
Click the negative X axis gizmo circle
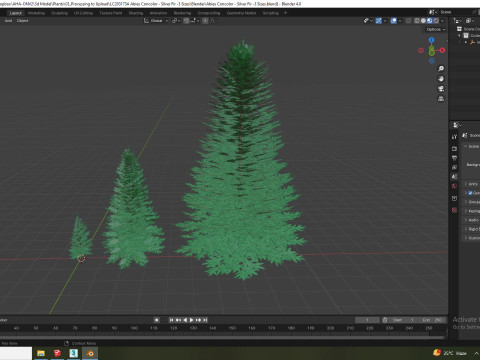(421, 50)
